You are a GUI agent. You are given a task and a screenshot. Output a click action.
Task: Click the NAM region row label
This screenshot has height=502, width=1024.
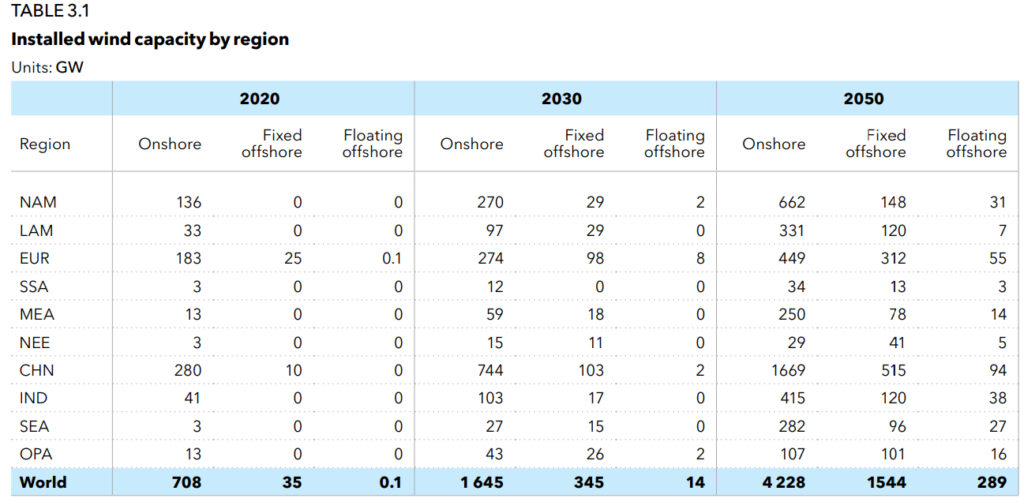point(38,202)
